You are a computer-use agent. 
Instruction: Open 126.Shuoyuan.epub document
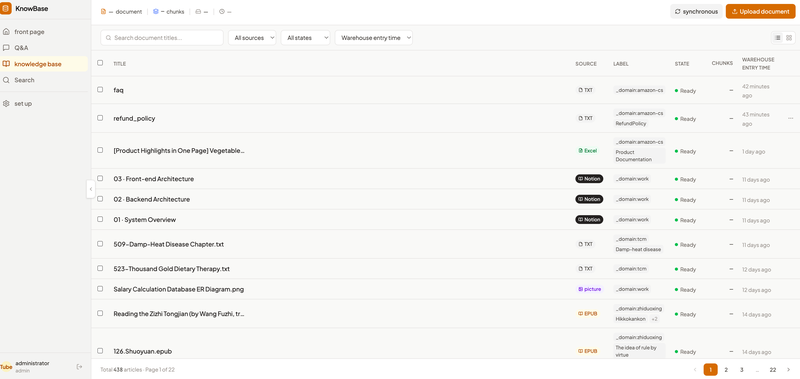(142, 351)
